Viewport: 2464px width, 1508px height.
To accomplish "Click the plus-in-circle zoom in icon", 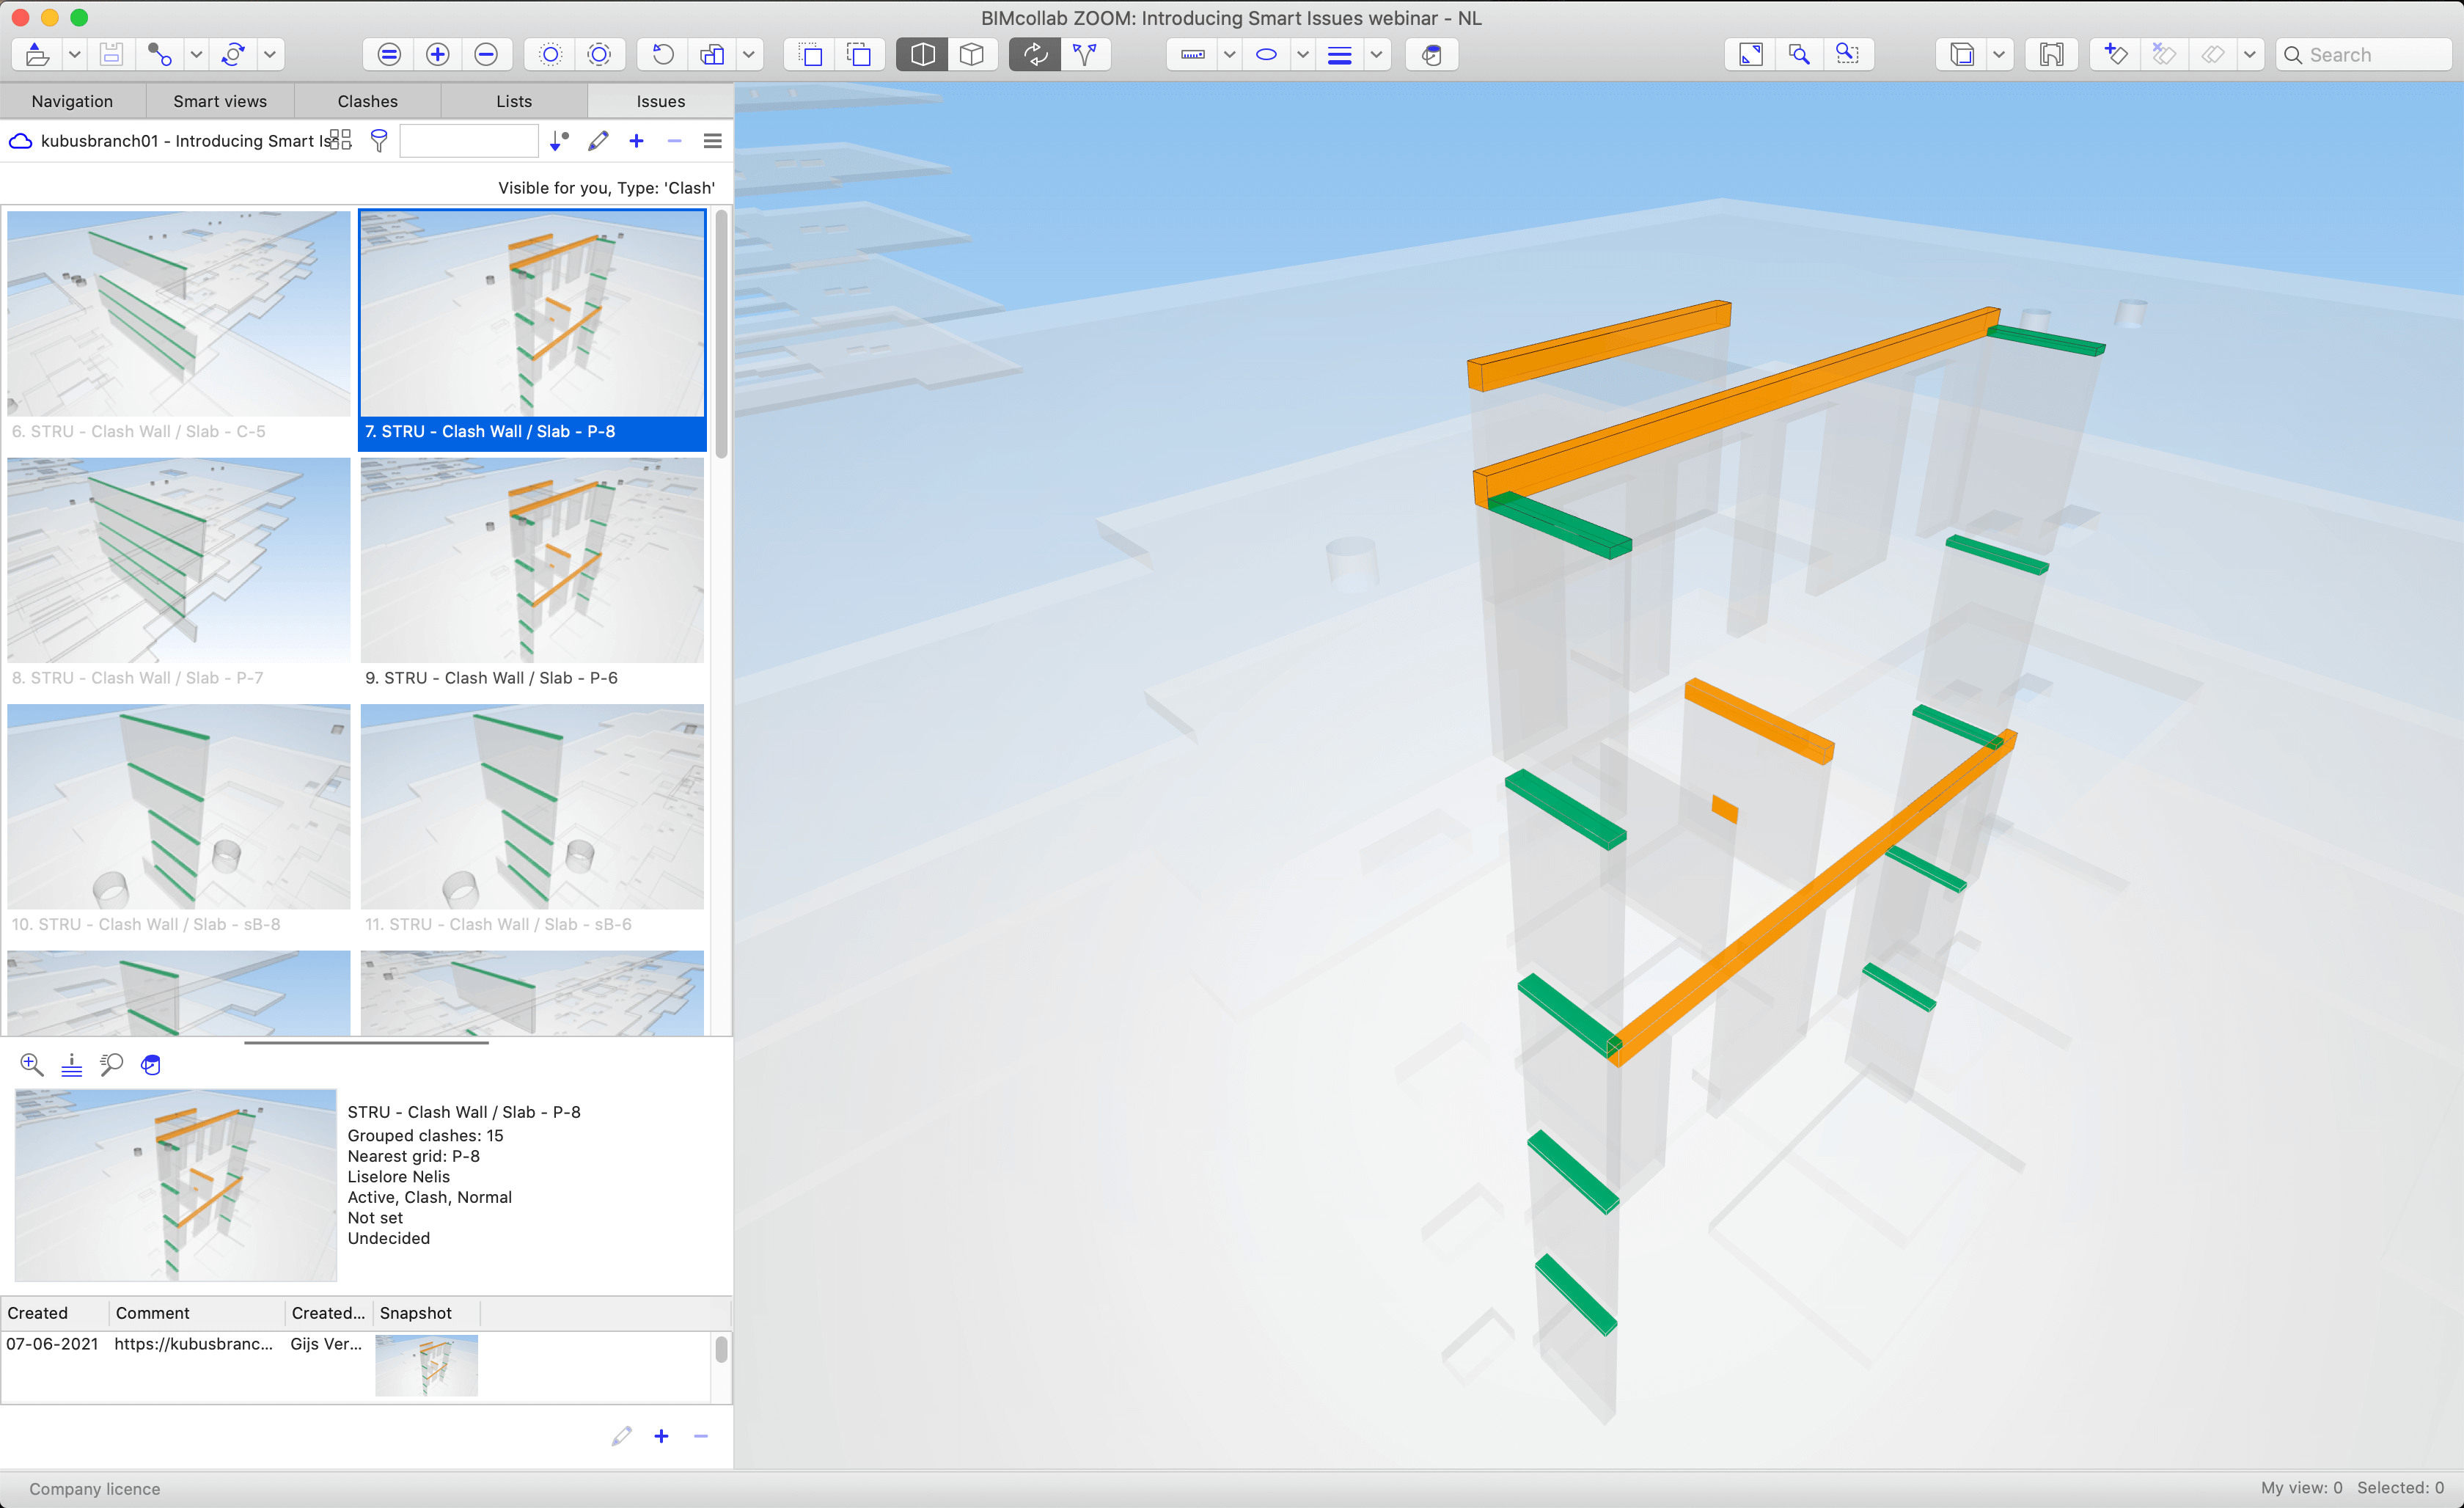I will coord(437,54).
